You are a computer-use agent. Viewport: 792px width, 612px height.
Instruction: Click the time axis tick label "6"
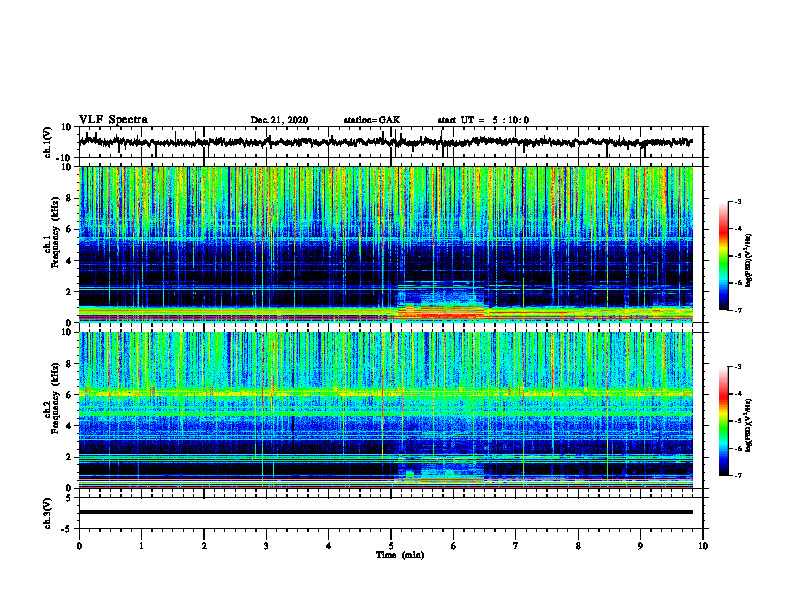coord(454,546)
